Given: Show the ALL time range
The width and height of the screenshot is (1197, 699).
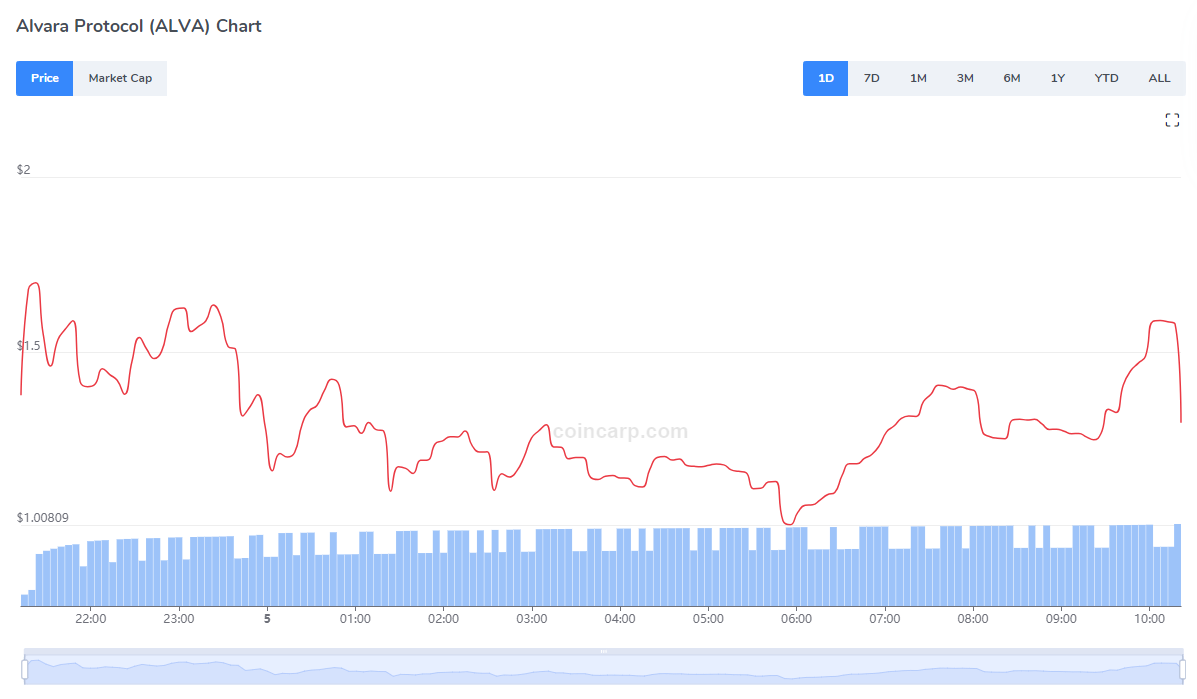Looking at the screenshot, I should pos(1159,77).
